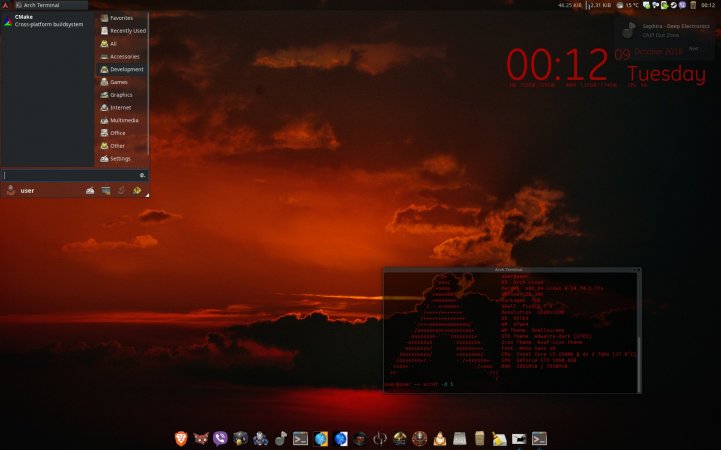This screenshot has width=721, height=450.
Task: Click the large 00:12 desktop clock
Action: (x=557, y=65)
